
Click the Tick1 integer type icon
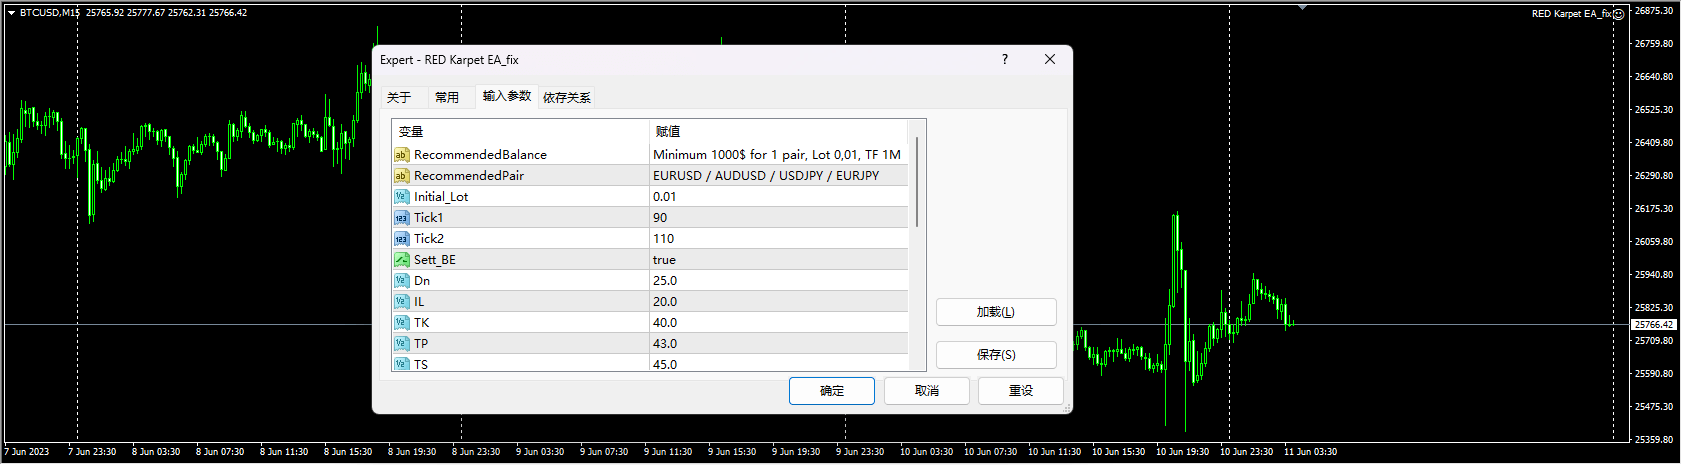[401, 218]
